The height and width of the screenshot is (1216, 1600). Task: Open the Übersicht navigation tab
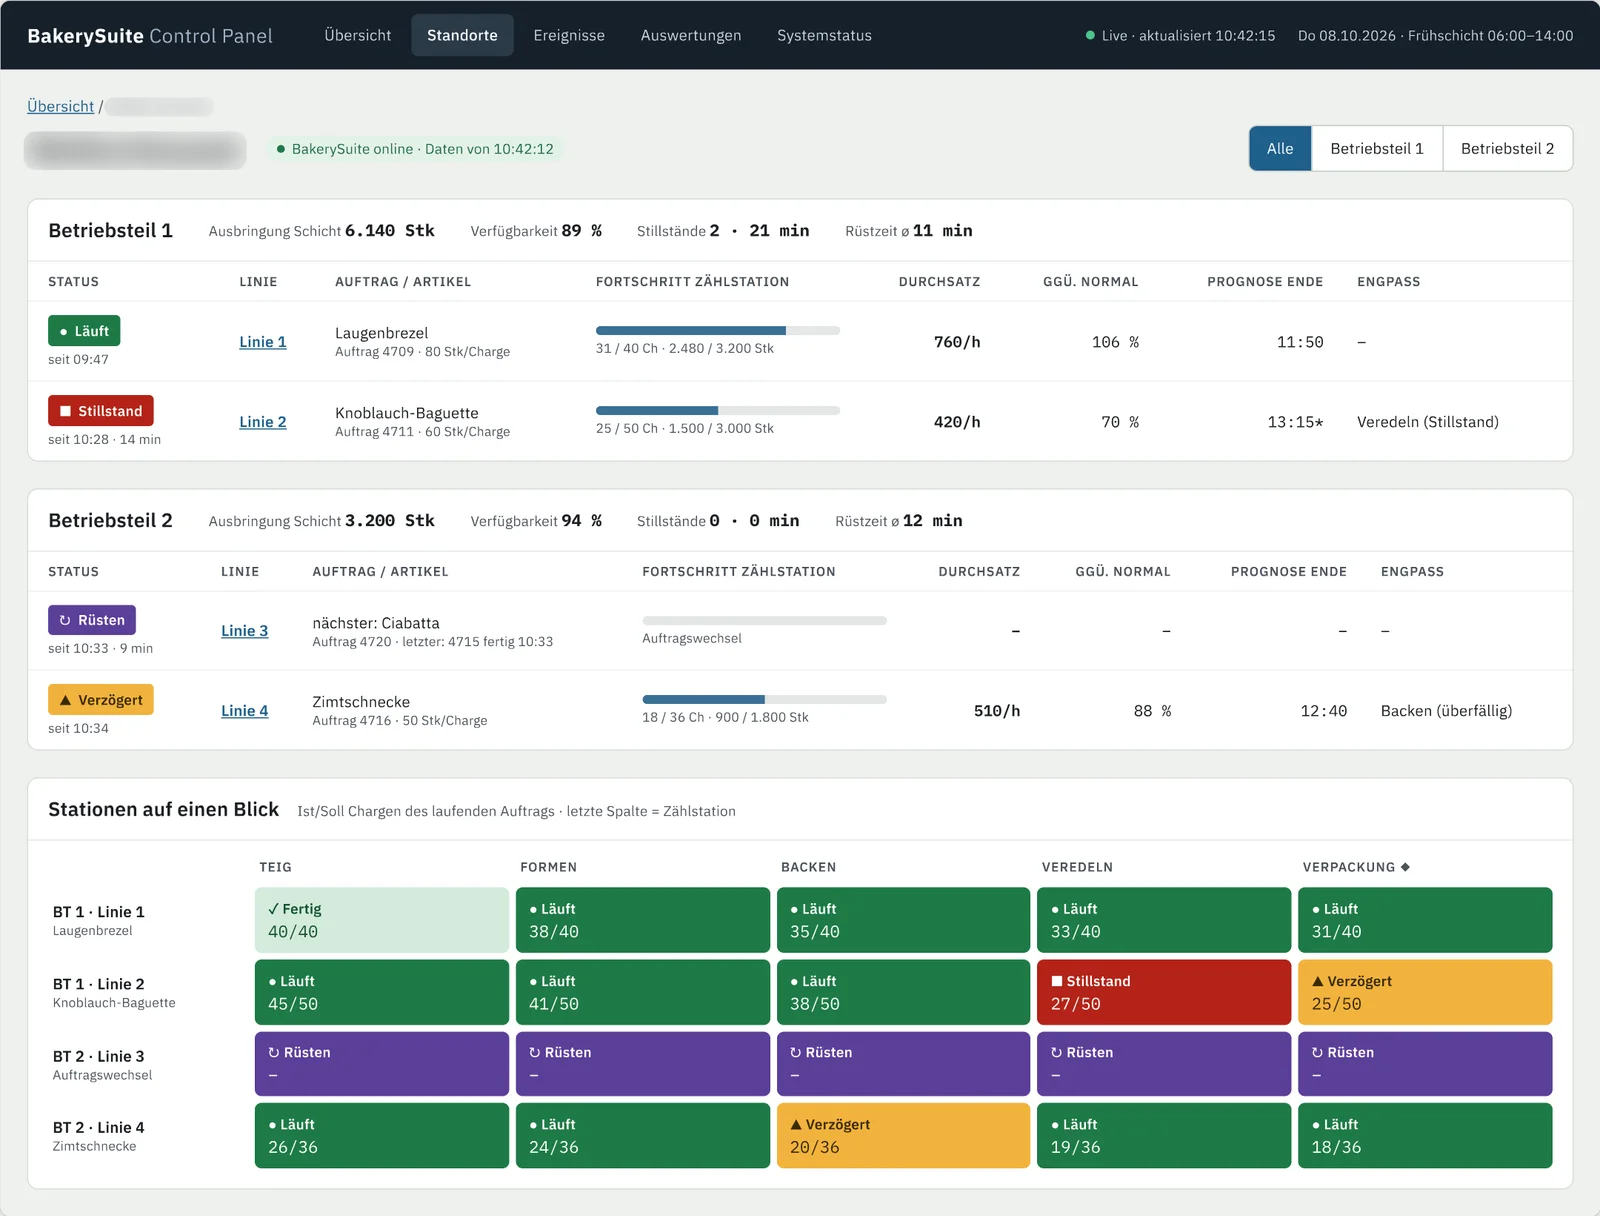pos(357,35)
